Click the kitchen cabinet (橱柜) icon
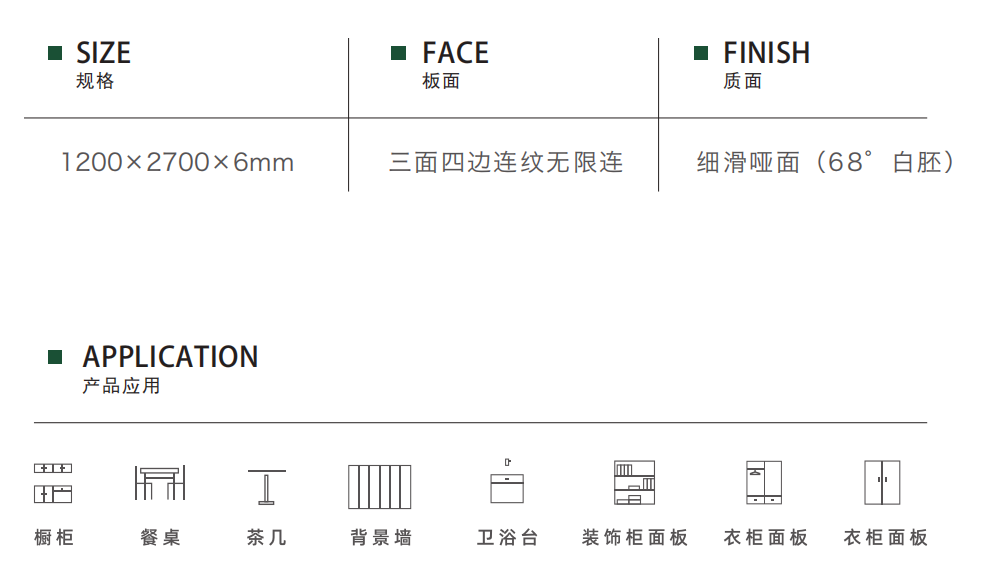Image resolution: width=982 pixels, height=576 pixels. click(53, 483)
